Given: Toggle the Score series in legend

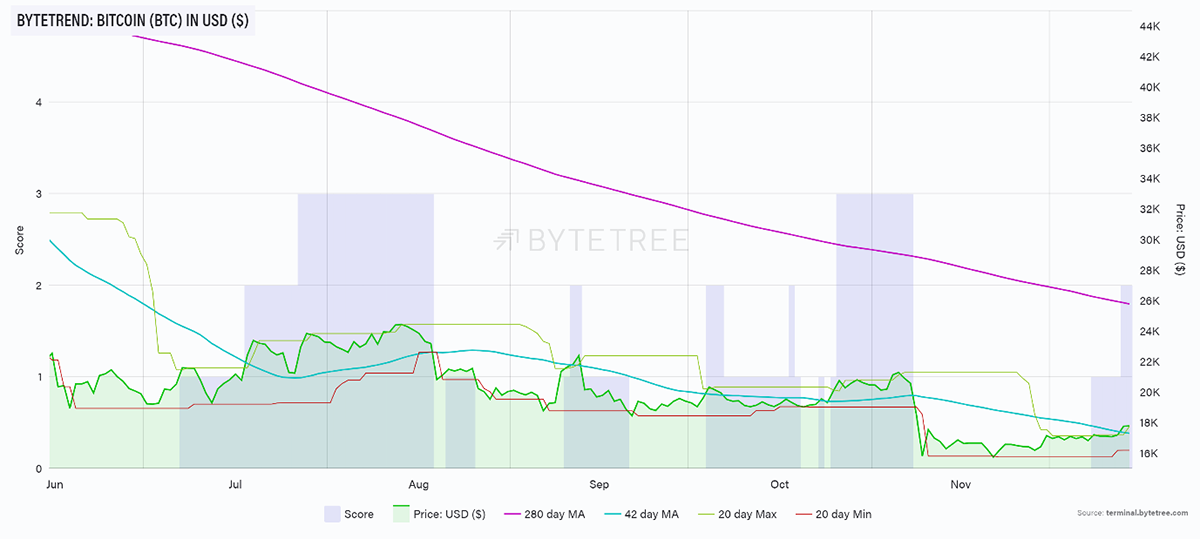Looking at the screenshot, I should click(x=349, y=514).
